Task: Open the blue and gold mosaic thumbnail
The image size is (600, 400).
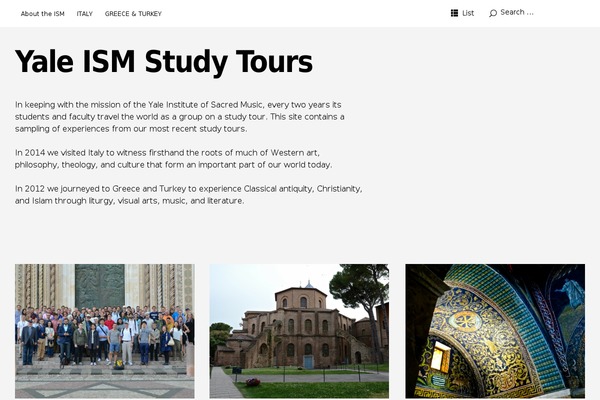Action: (495, 331)
